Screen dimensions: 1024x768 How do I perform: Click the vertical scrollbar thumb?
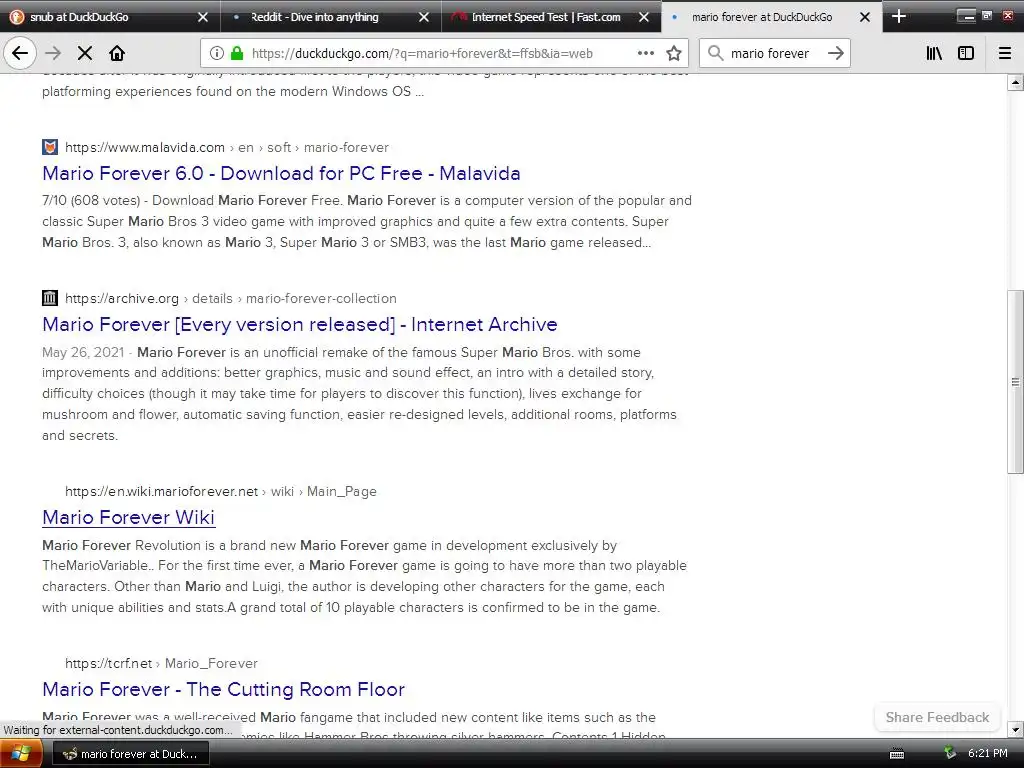pyautogui.click(x=1015, y=381)
